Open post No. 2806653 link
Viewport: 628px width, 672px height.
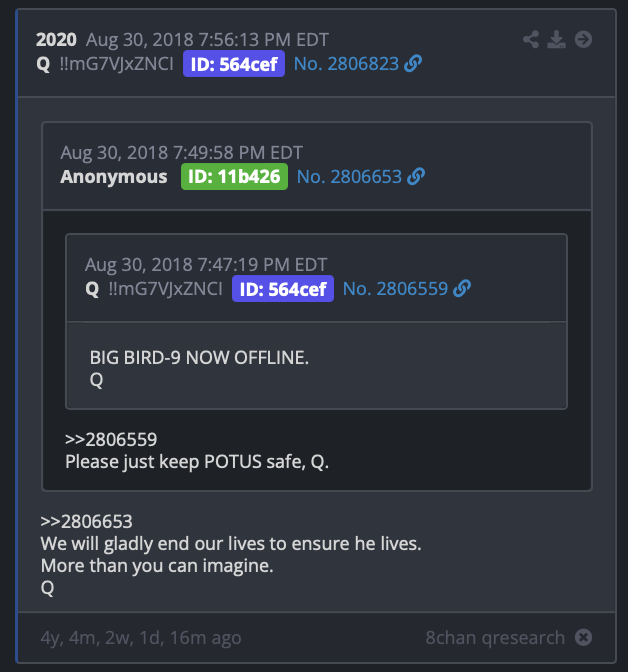(349, 177)
